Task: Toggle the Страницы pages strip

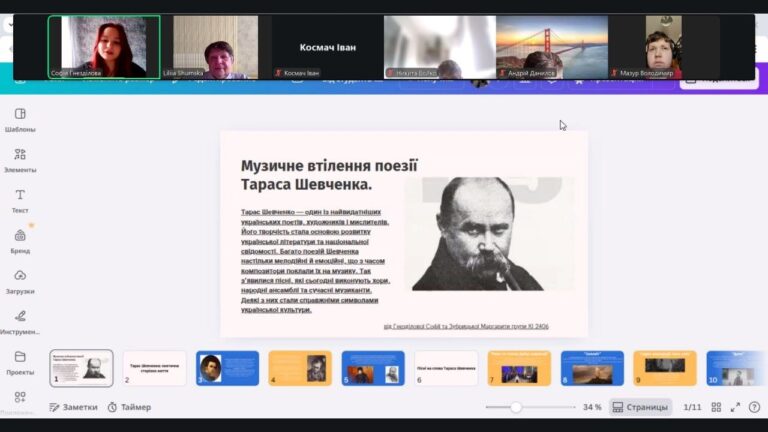Action: (639, 407)
